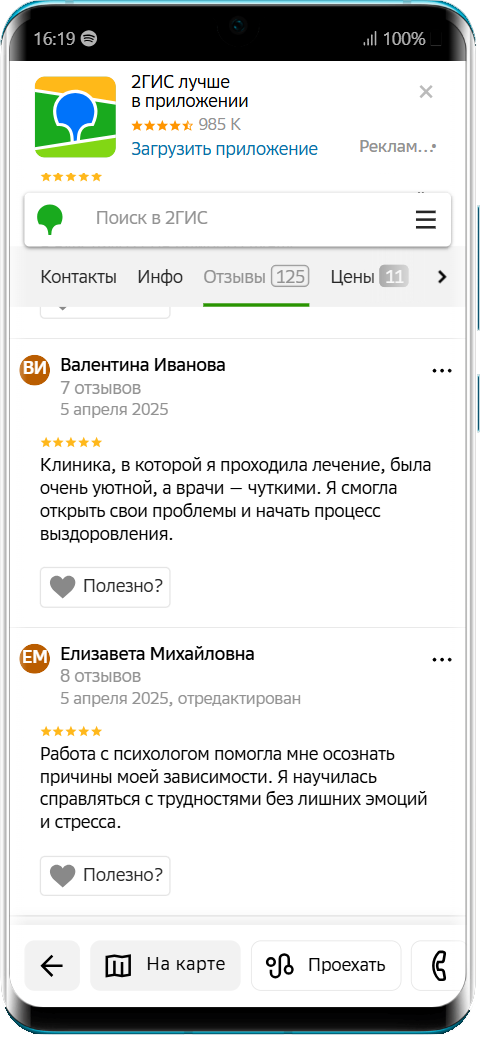481x1037 pixels.
Task: Switch to the Контакты tab
Action: tap(79, 277)
